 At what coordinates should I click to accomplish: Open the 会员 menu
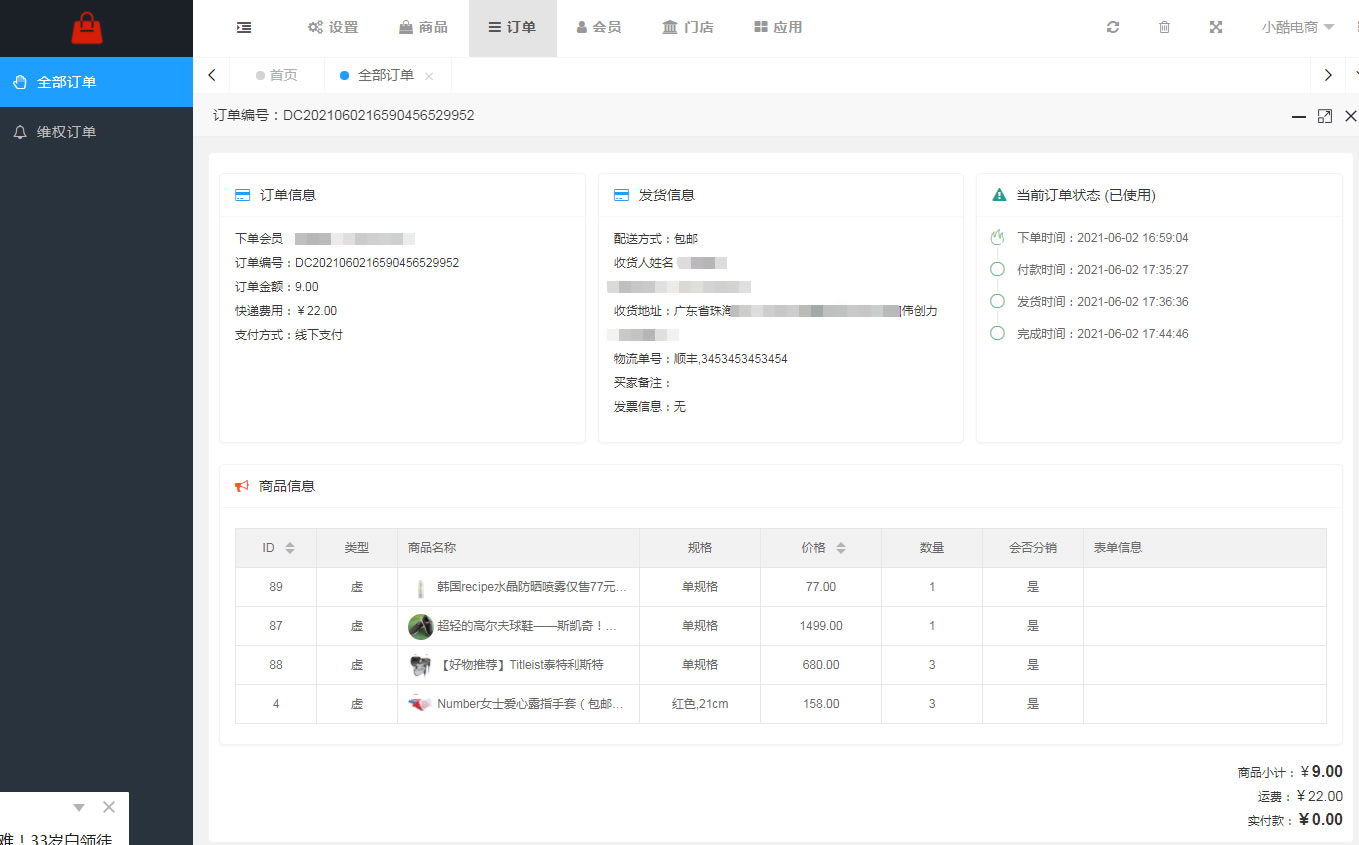click(599, 28)
